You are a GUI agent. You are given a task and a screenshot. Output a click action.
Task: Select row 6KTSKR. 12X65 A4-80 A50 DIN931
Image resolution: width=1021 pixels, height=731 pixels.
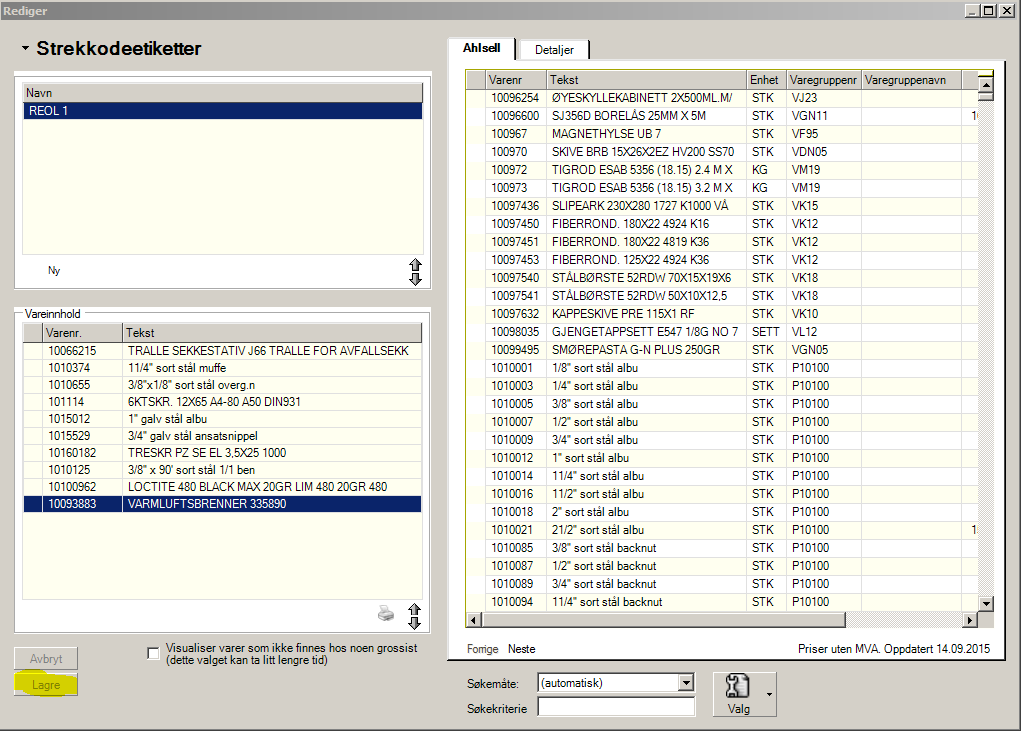223,402
